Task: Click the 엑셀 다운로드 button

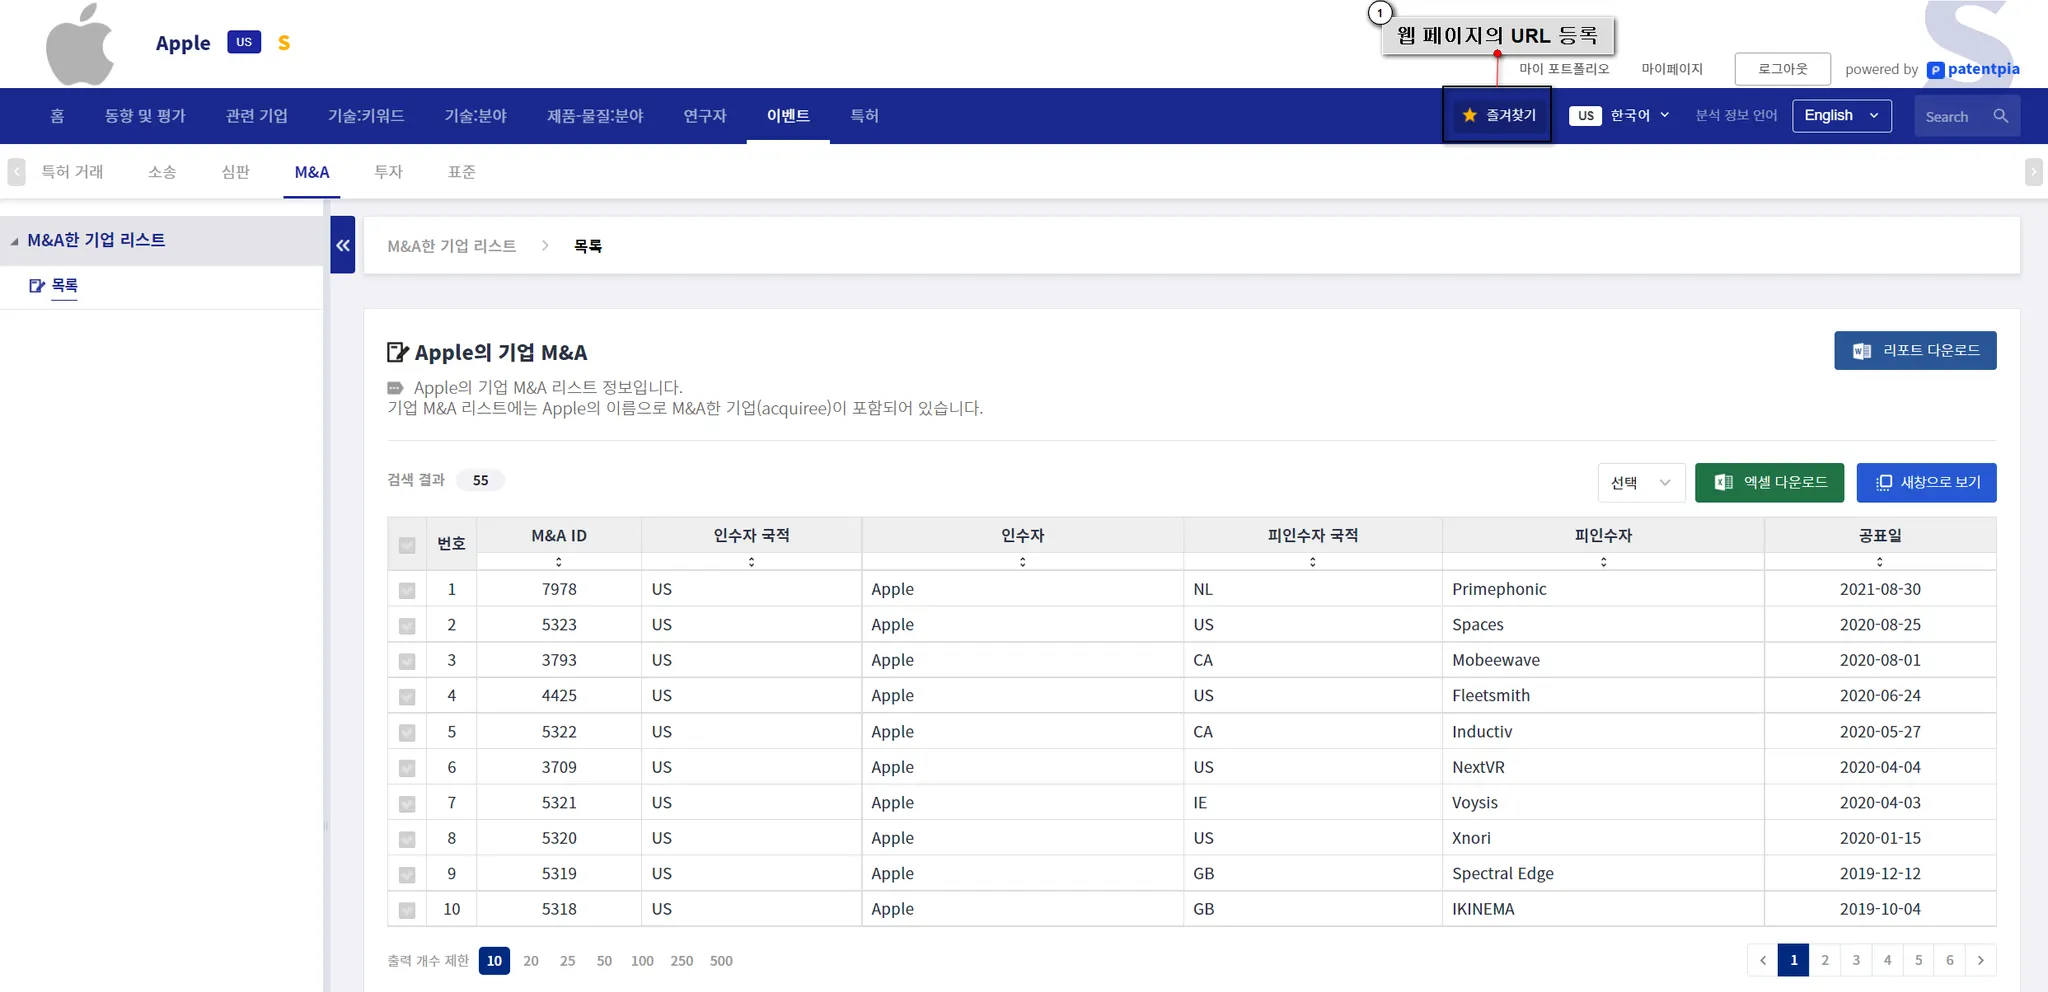Action: [1769, 482]
